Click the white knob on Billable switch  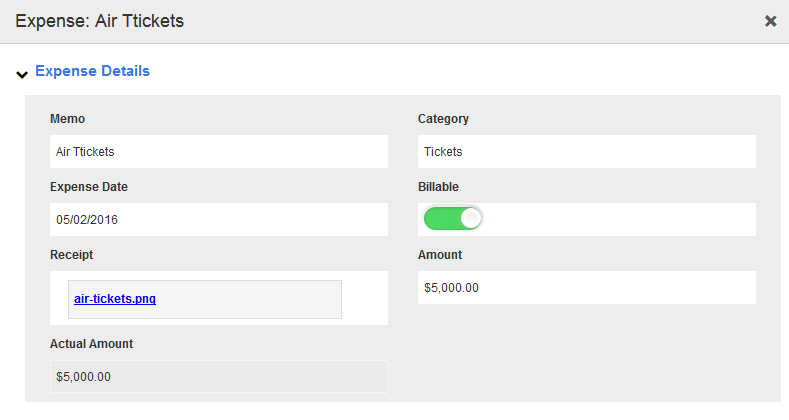pos(471,219)
